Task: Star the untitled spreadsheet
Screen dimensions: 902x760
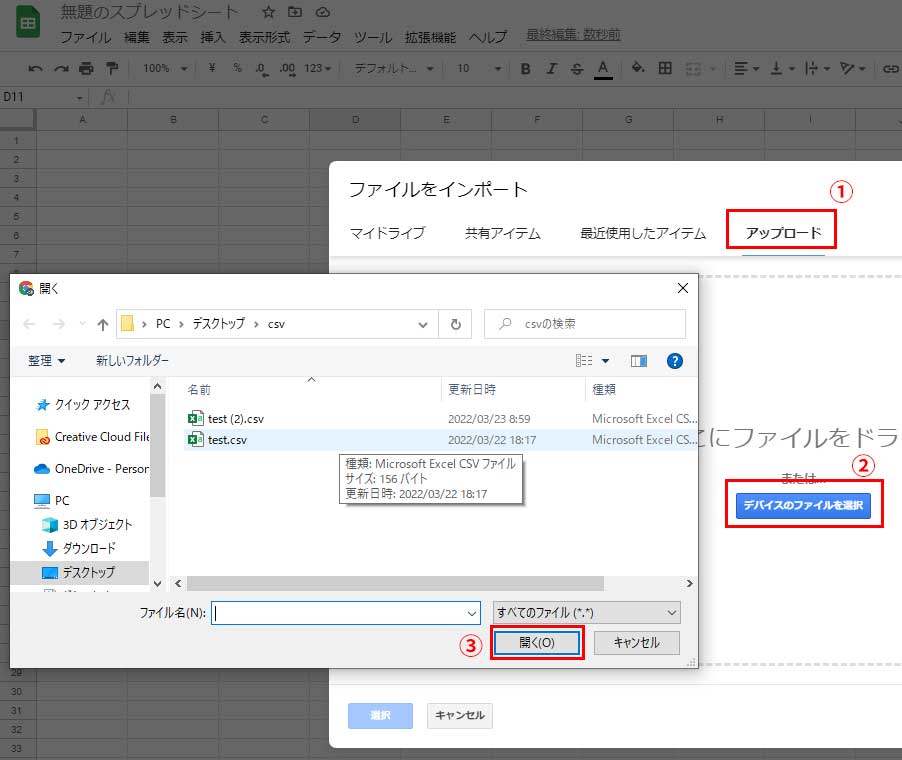Action: 268,12
